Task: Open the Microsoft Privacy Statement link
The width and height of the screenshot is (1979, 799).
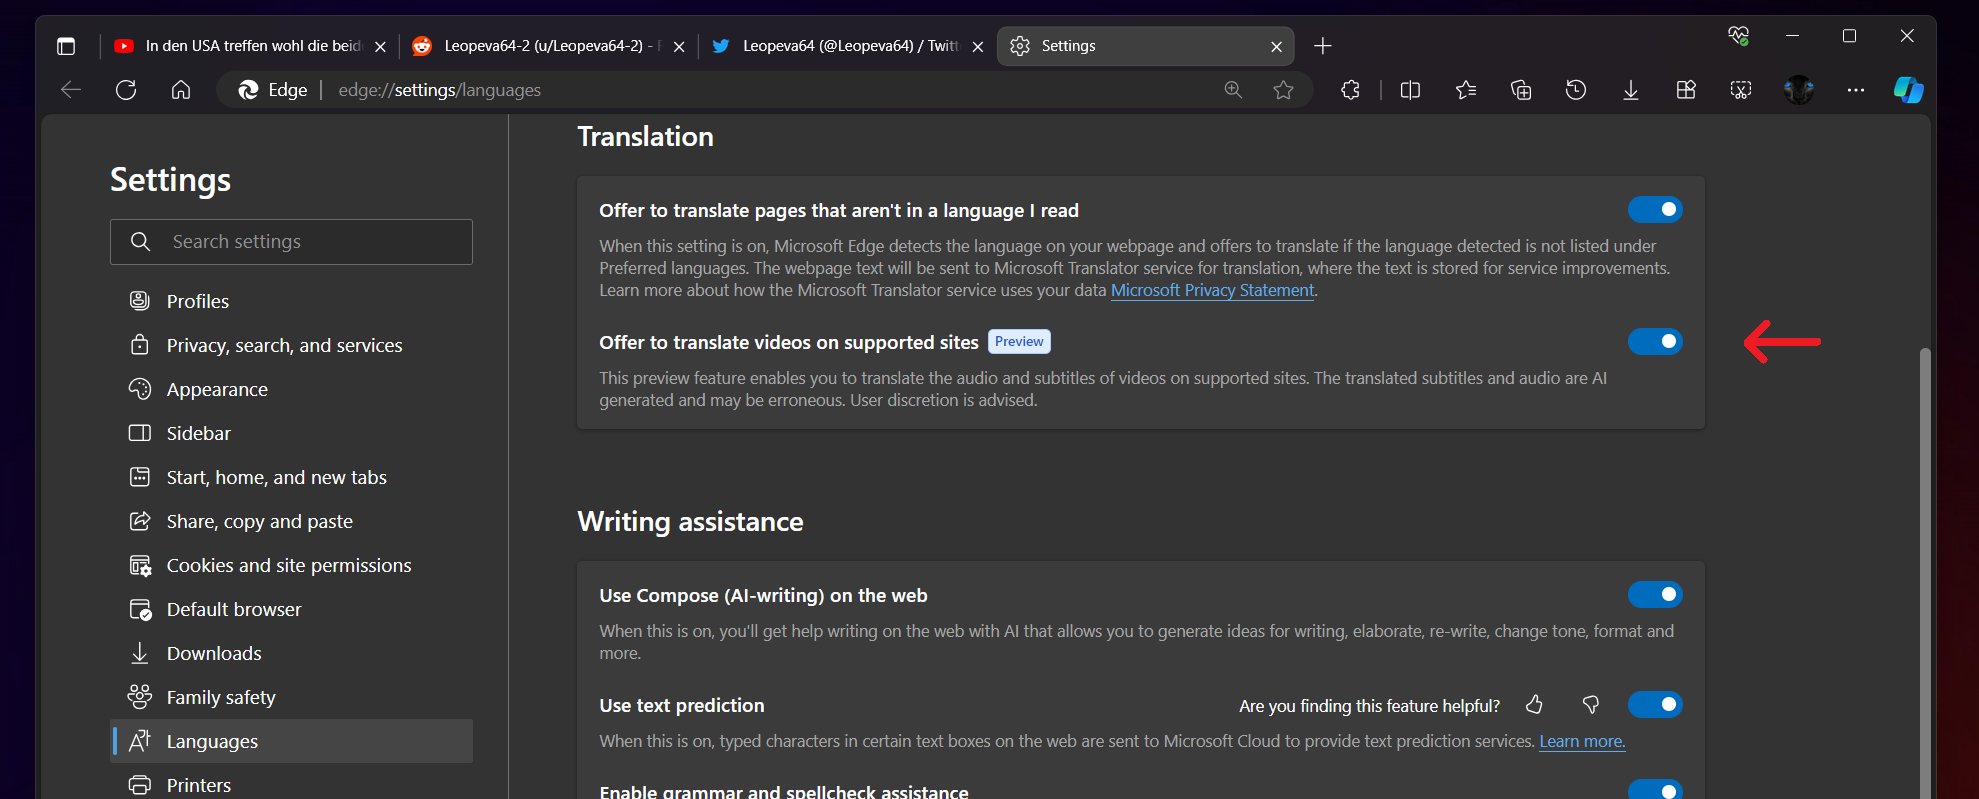Action: (x=1212, y=290)
